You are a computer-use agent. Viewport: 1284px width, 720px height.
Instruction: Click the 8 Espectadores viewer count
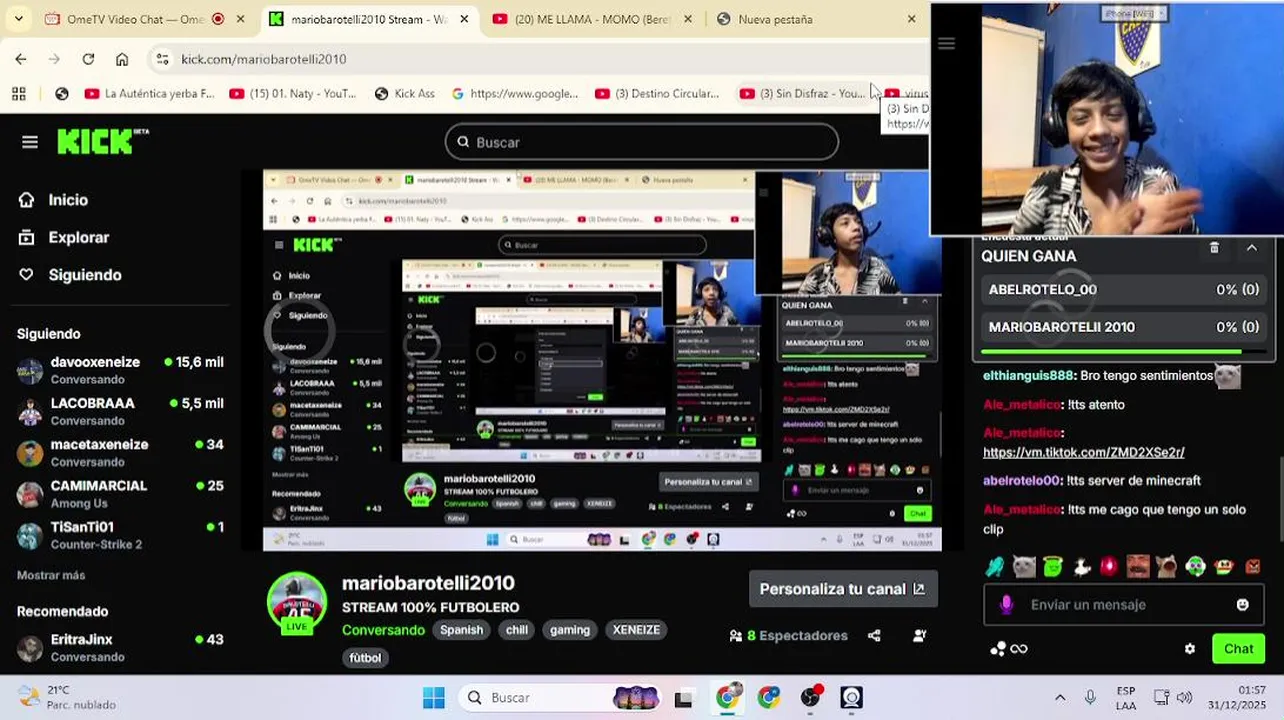pos(788,635)
